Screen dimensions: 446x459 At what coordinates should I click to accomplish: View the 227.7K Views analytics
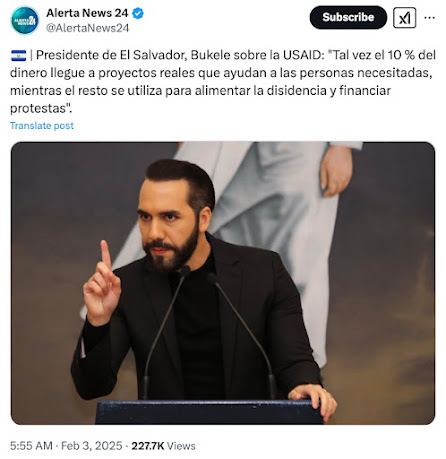(163, 446)
